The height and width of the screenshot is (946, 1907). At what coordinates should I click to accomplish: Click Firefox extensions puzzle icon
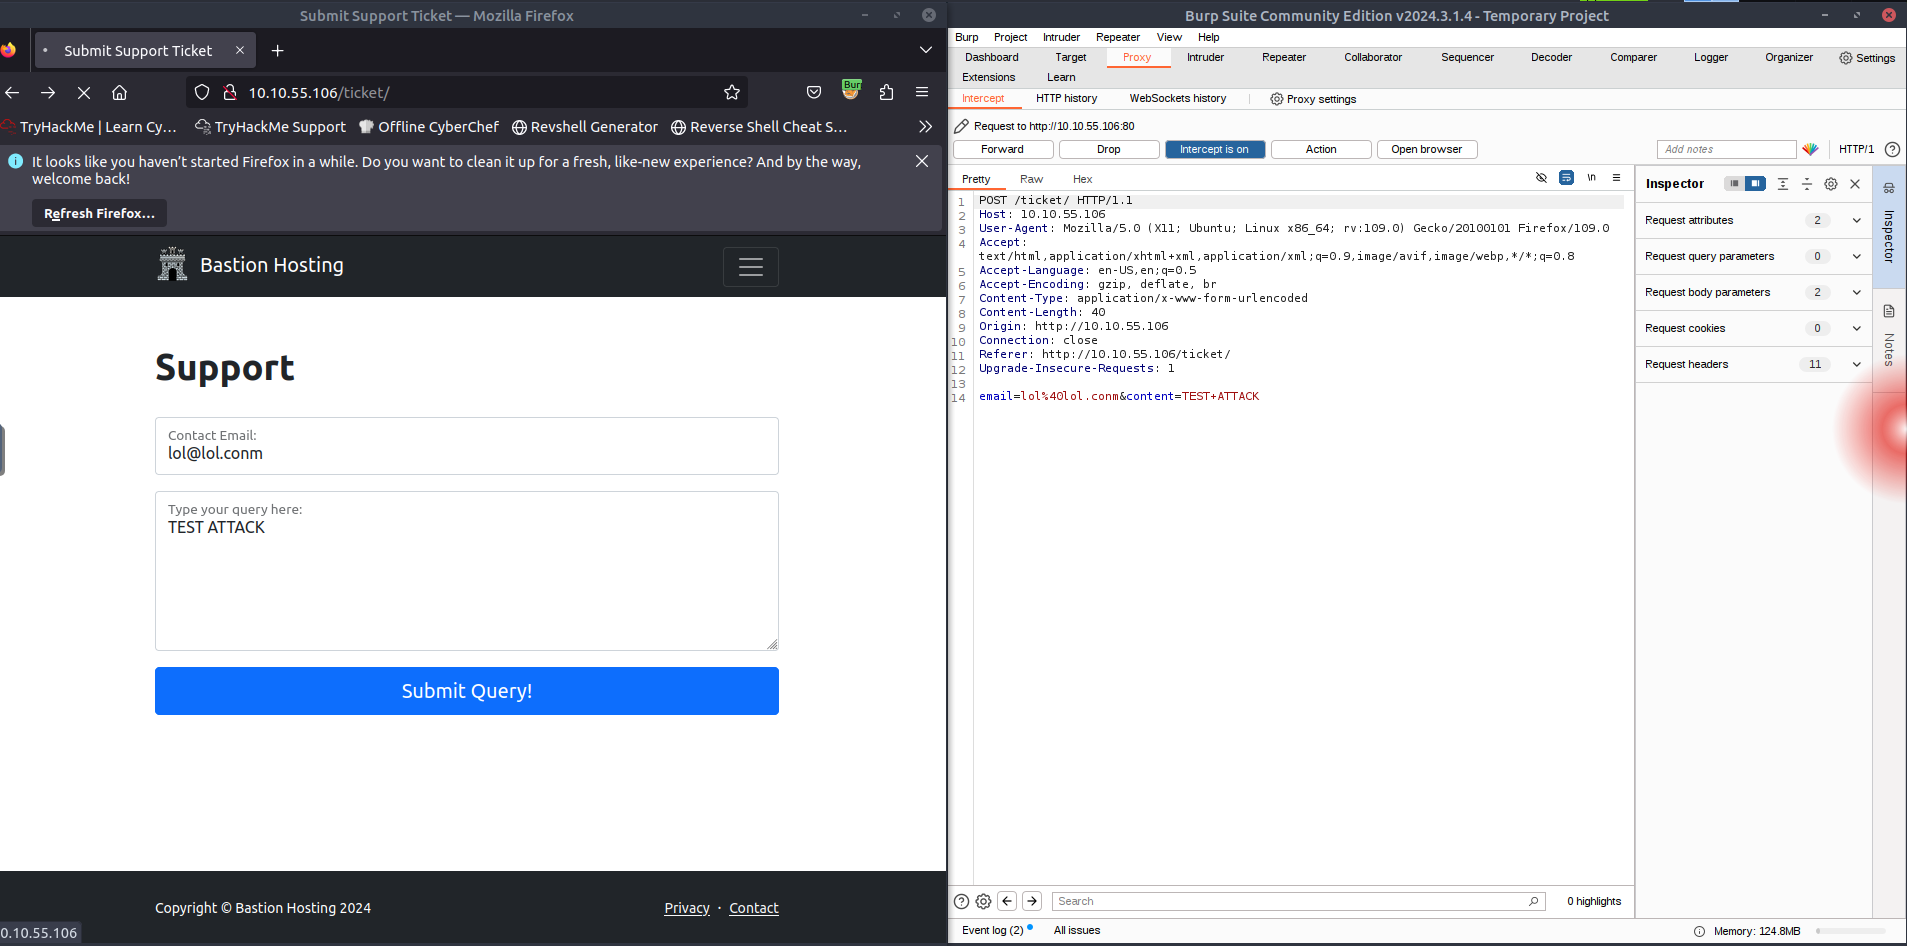click(x=886, y=92)
